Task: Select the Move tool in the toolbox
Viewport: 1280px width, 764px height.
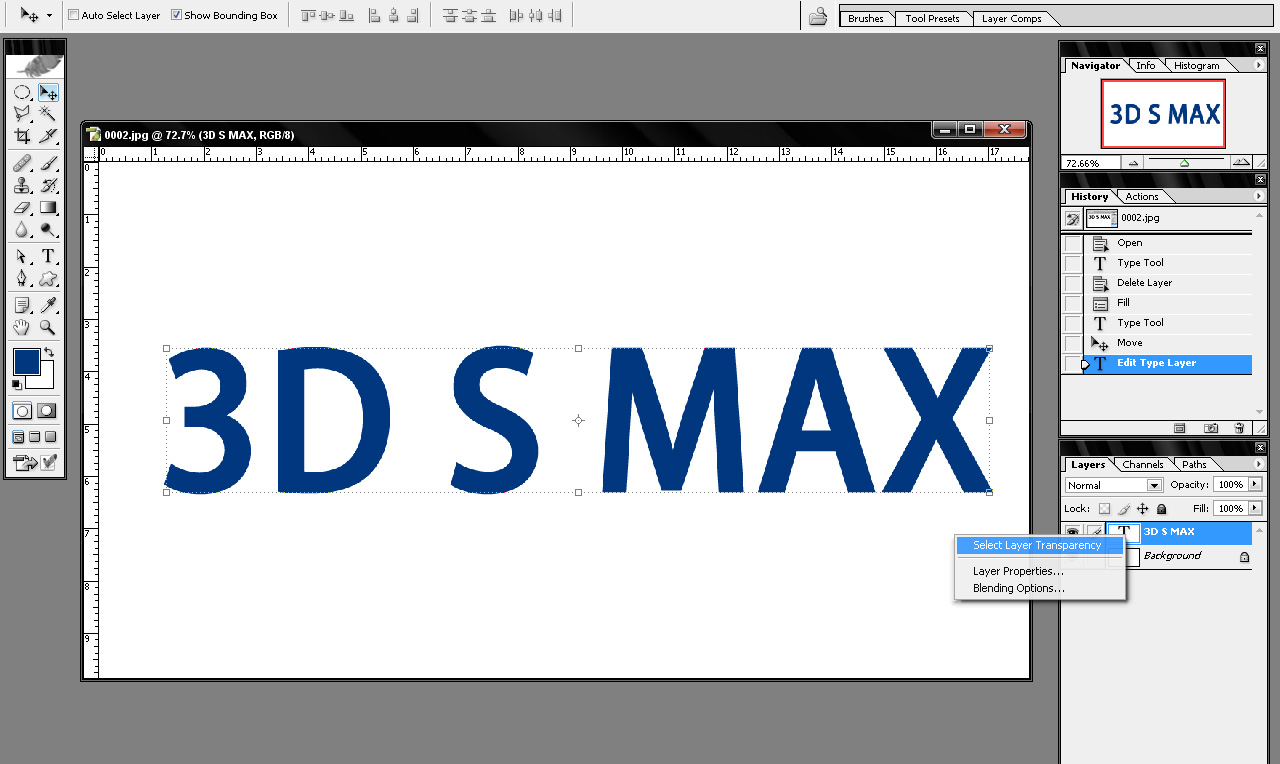Action: click(x=47, y=92)
